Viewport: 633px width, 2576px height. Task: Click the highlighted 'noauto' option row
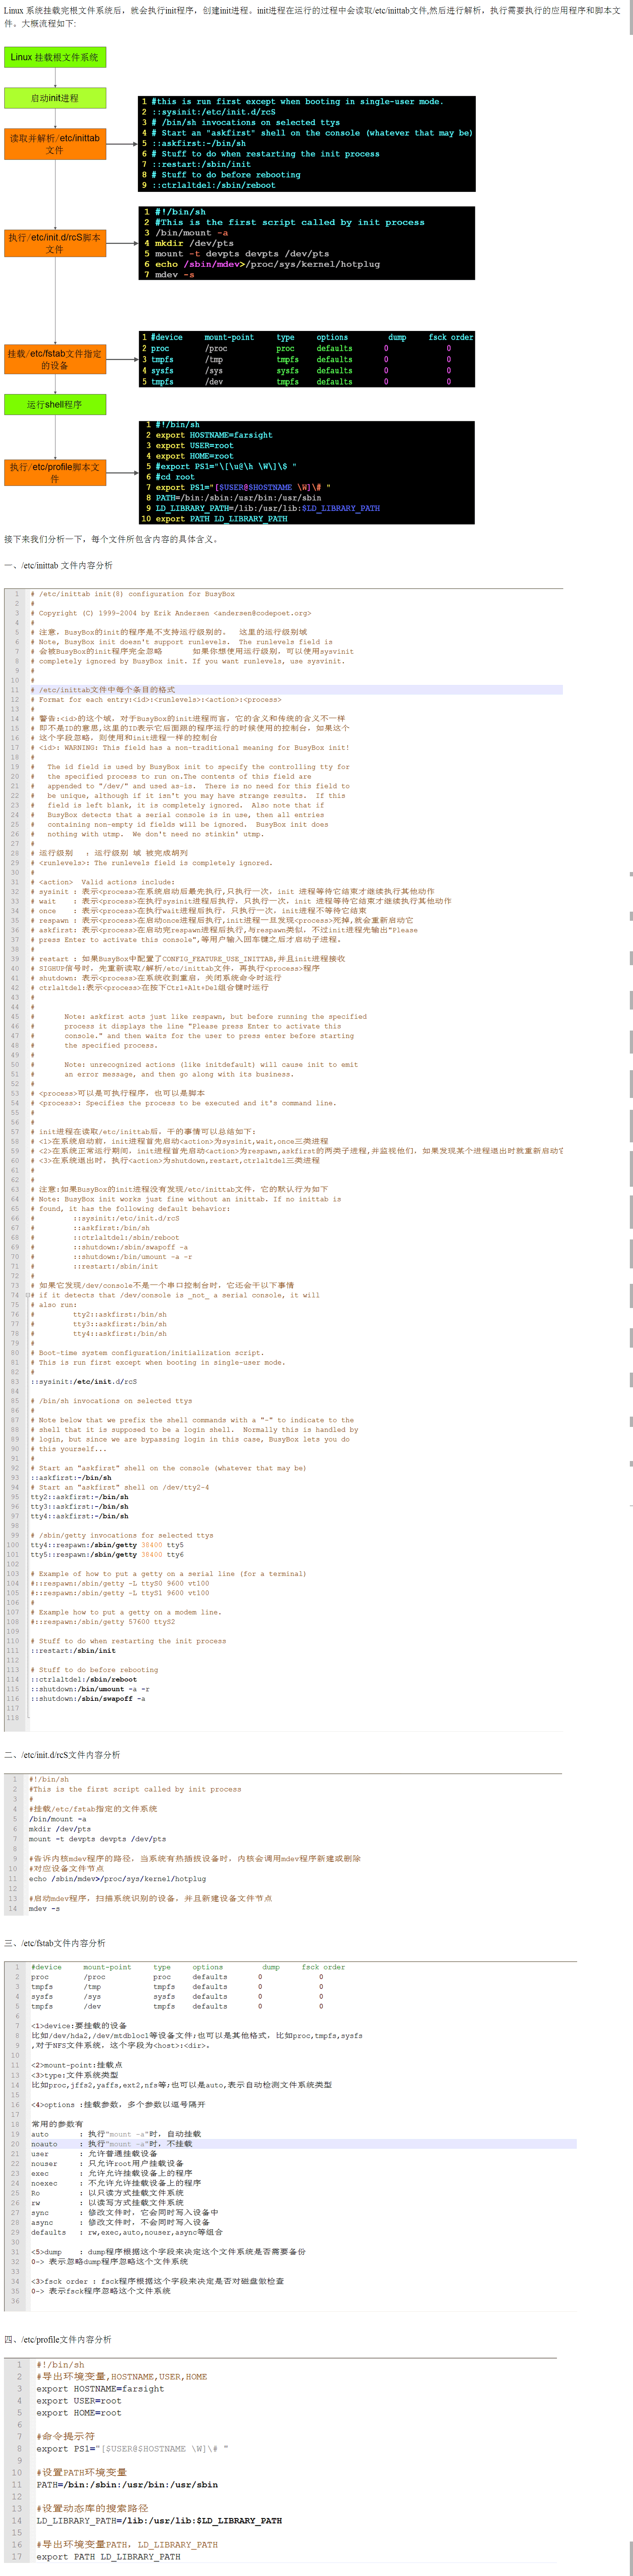303,2144
